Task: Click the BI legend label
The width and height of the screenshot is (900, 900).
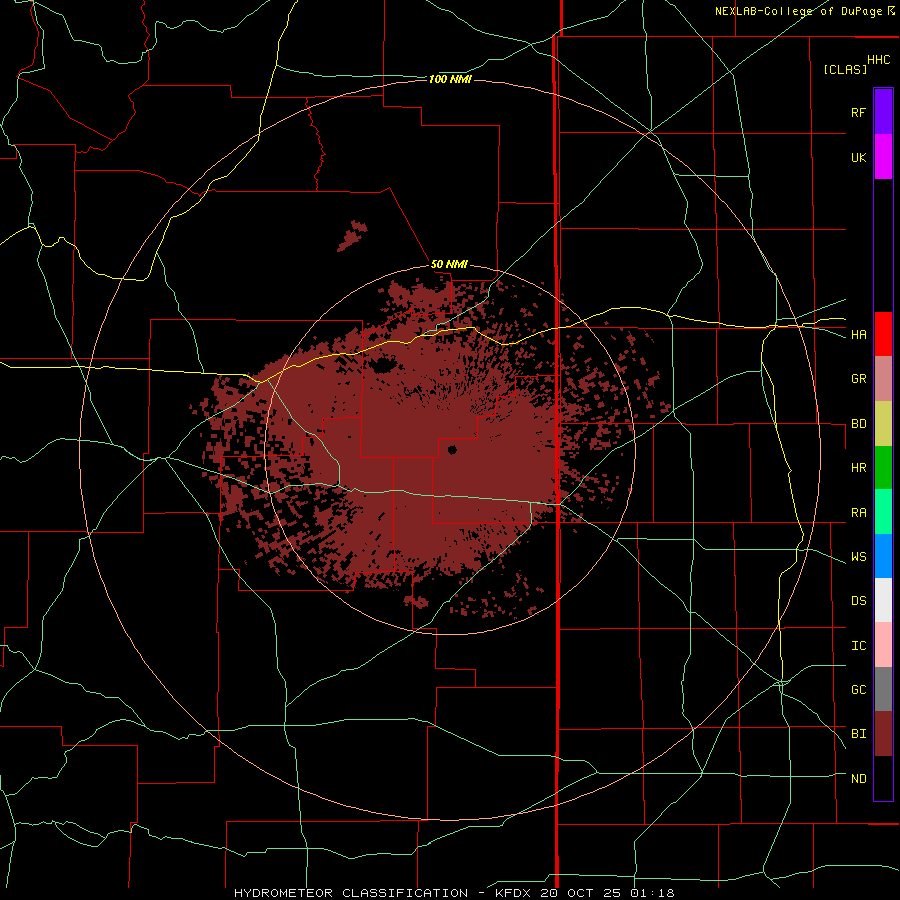Action: [x=858, y=734]
